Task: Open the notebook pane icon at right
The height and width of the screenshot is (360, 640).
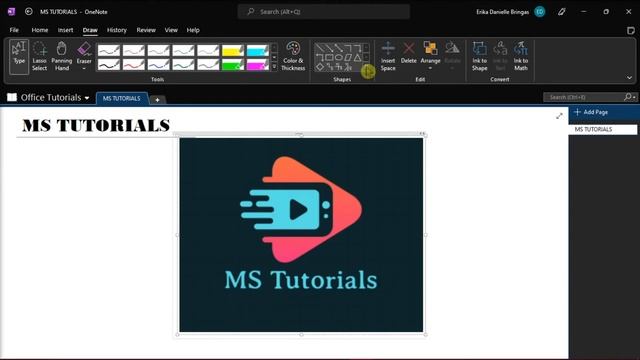Action: click(631, 30)
